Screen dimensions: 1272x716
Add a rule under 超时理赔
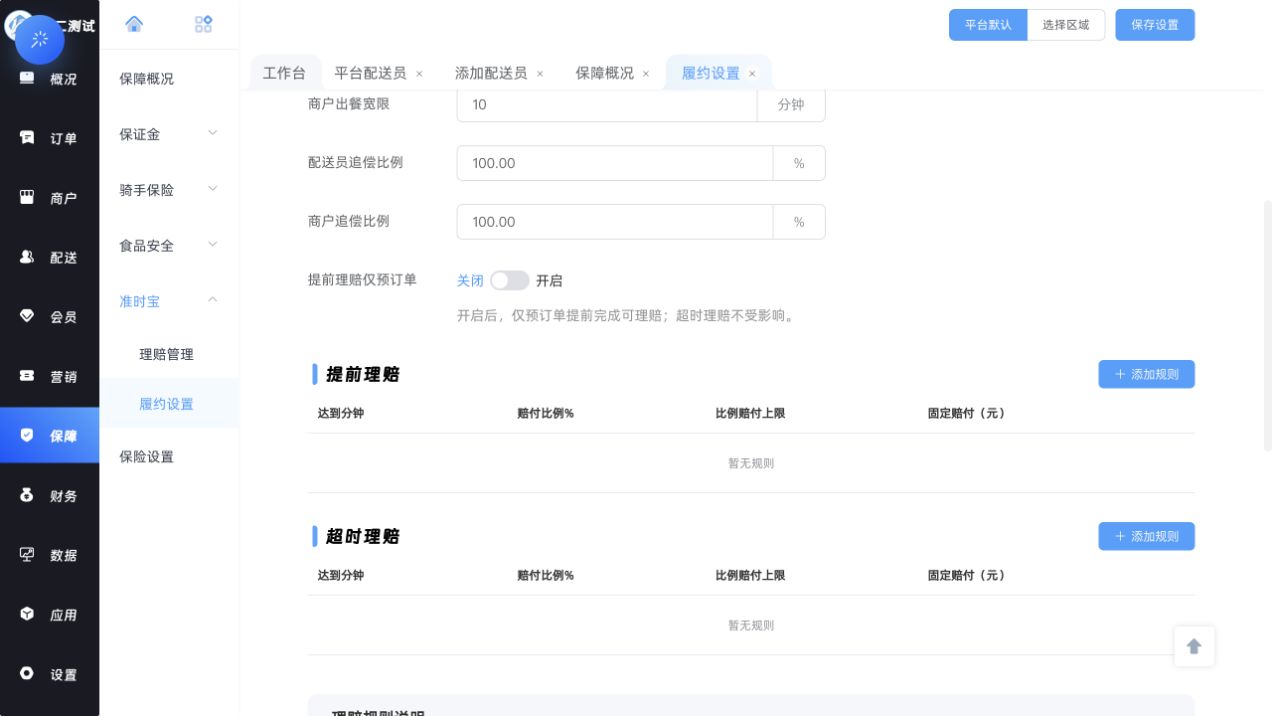[1147, 536]
